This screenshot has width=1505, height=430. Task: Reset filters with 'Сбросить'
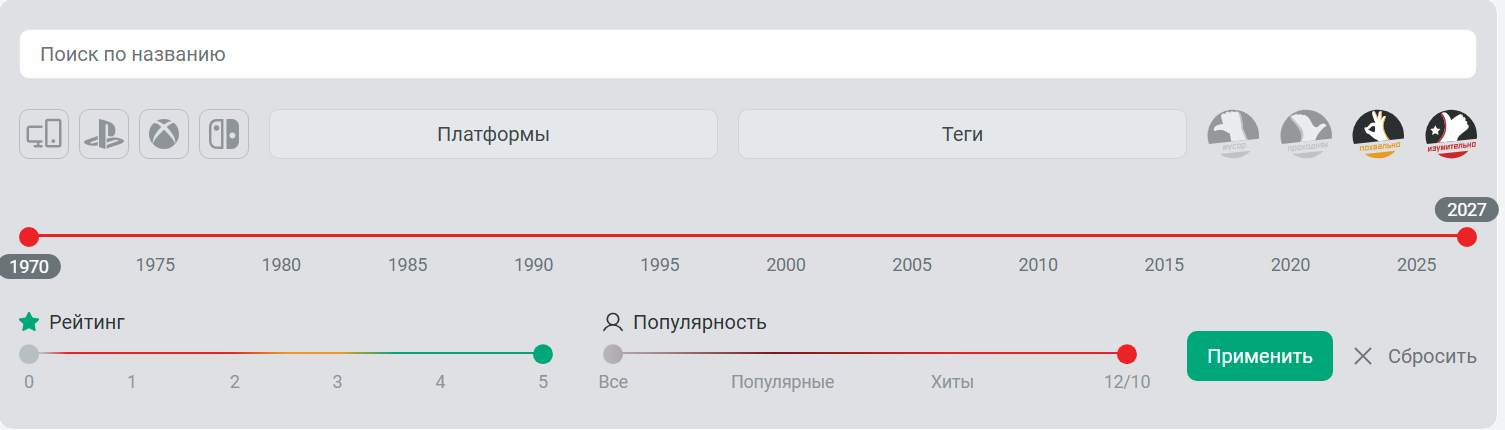[x=1415, y=356]
